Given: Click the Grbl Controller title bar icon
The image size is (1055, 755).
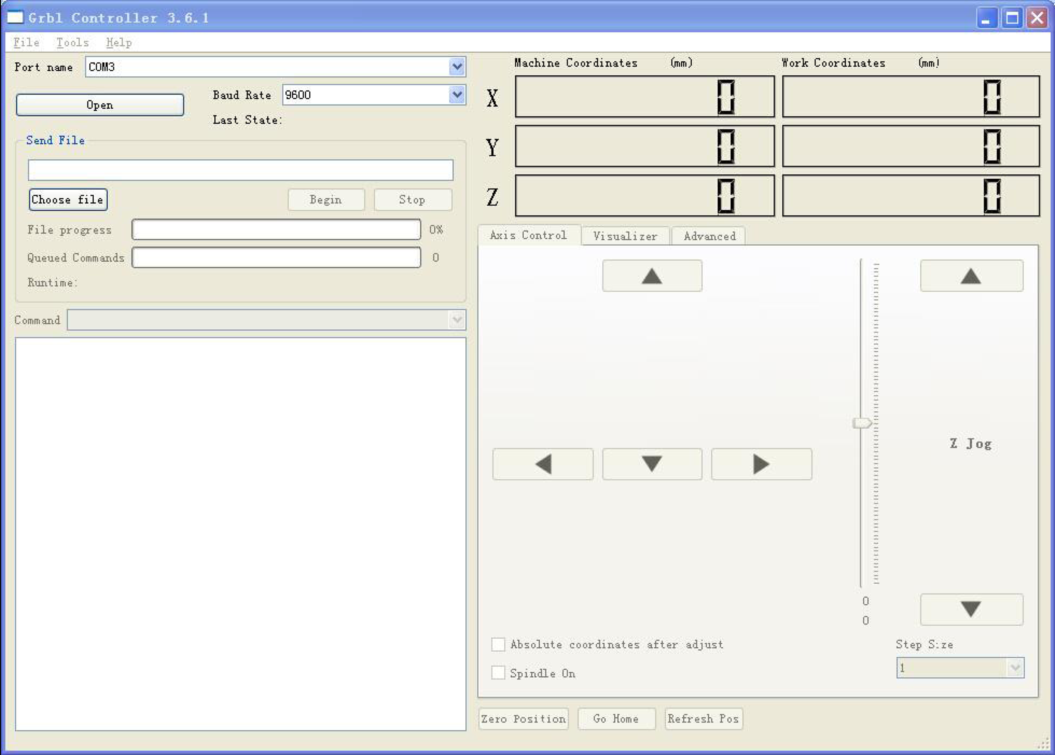Looking at the screenshot, I should point(15,17).
